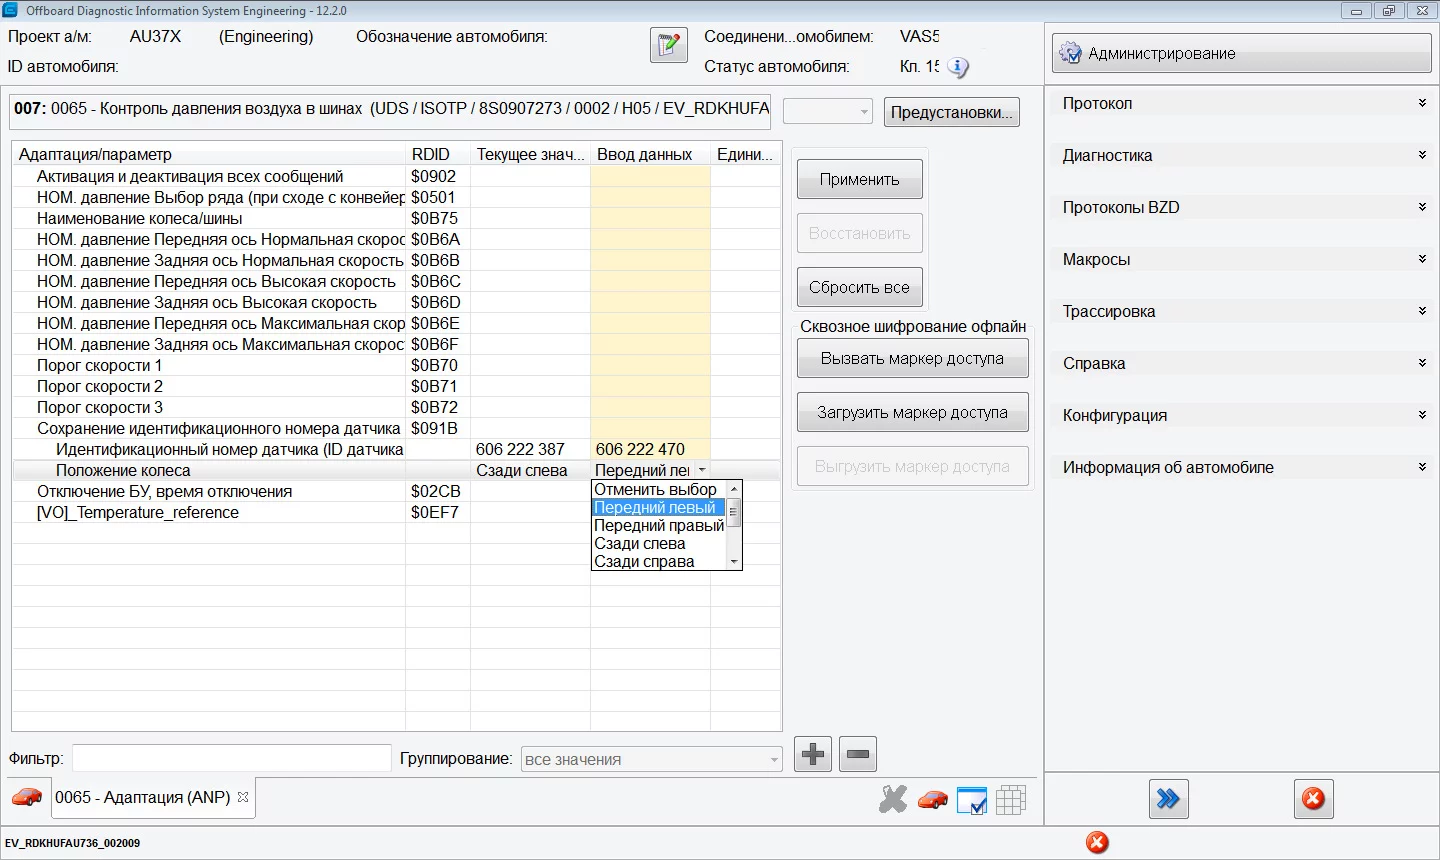Click the red X button under sidebar
Screen dimensions: 1440x860
tap(1313, 799)
